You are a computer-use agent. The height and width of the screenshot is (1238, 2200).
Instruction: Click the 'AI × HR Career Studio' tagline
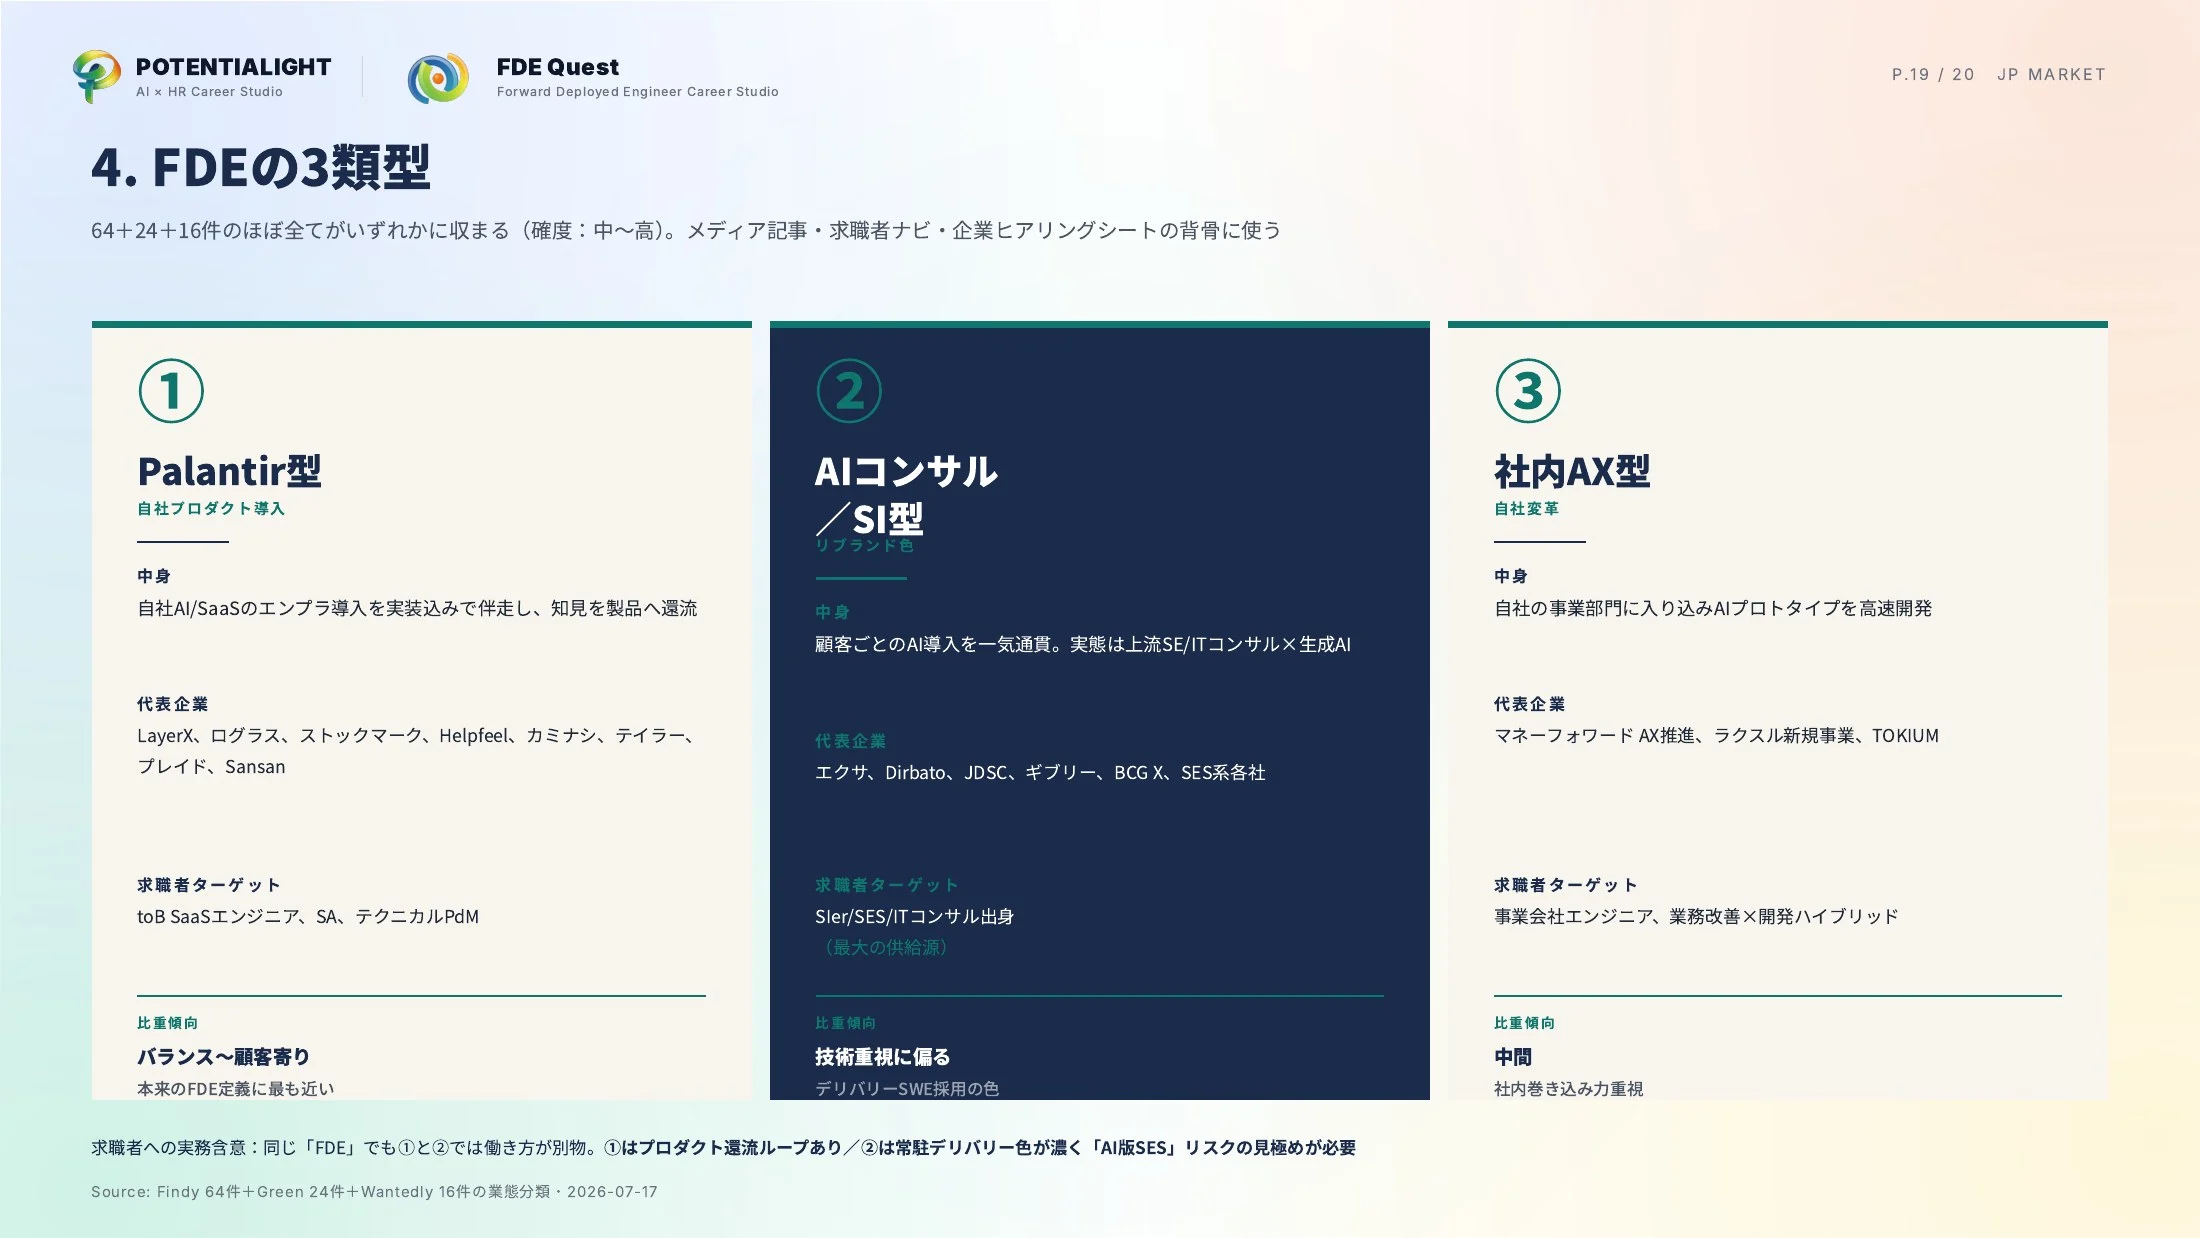[209, 92]
